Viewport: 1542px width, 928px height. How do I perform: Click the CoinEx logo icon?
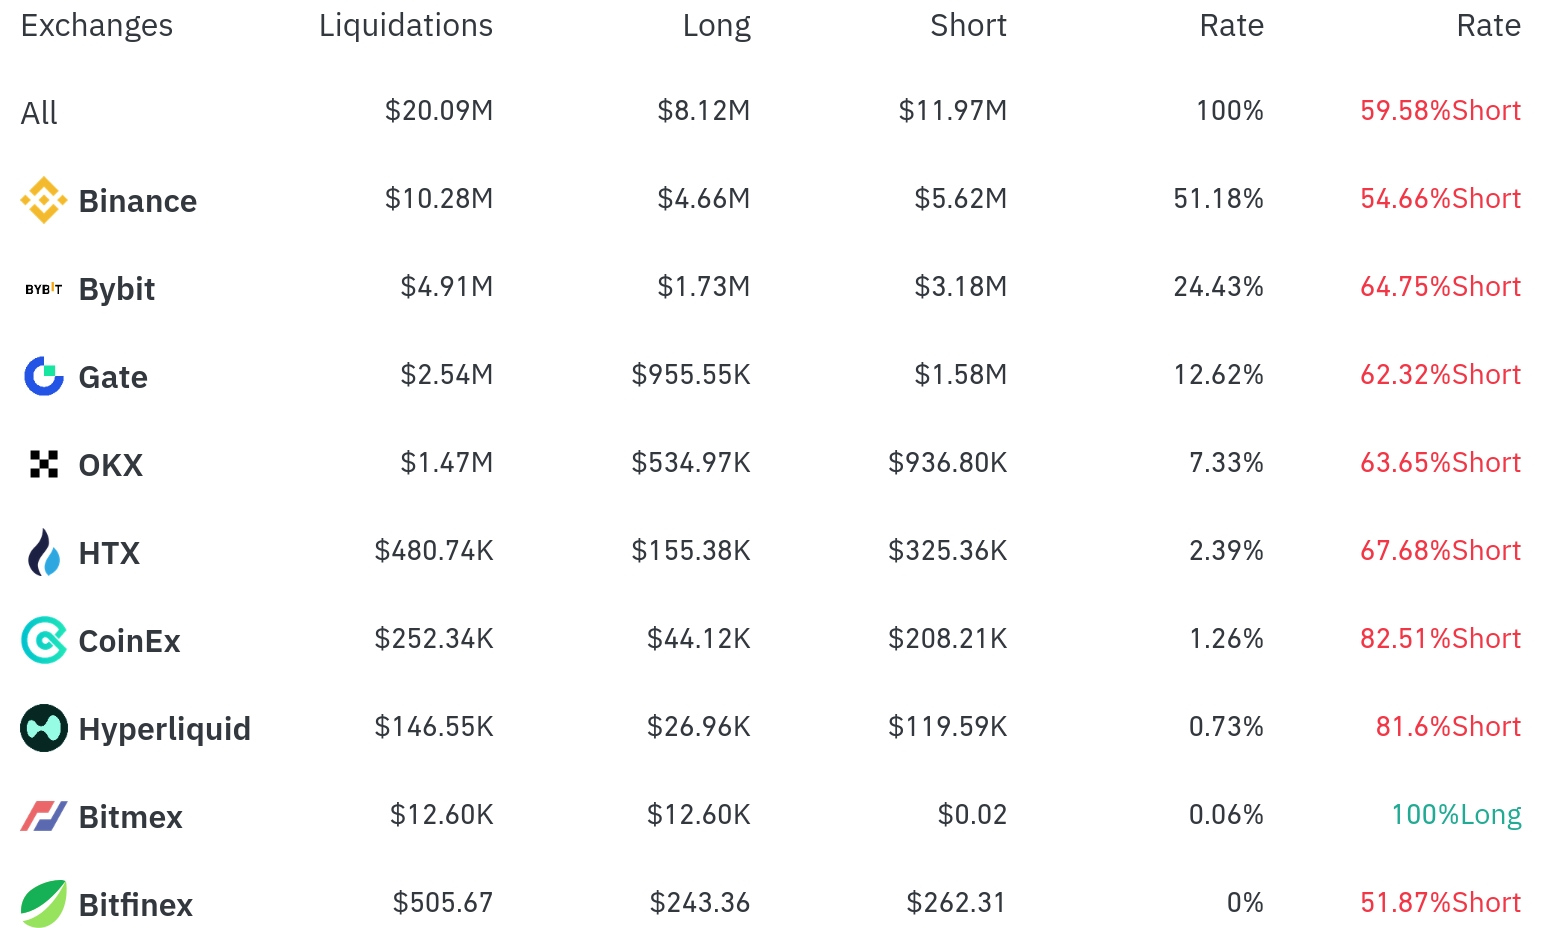(43, 640)
